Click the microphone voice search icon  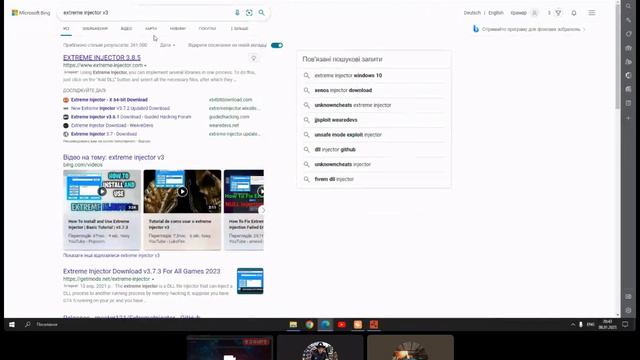237,13
